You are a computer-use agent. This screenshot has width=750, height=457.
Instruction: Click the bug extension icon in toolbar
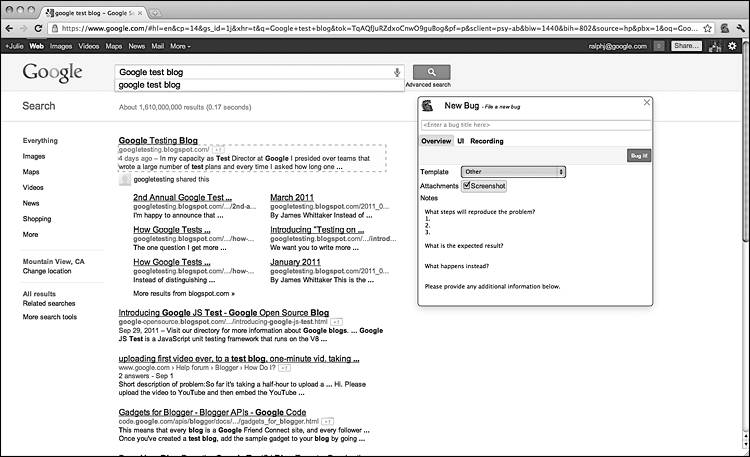(x=725, y=29)
